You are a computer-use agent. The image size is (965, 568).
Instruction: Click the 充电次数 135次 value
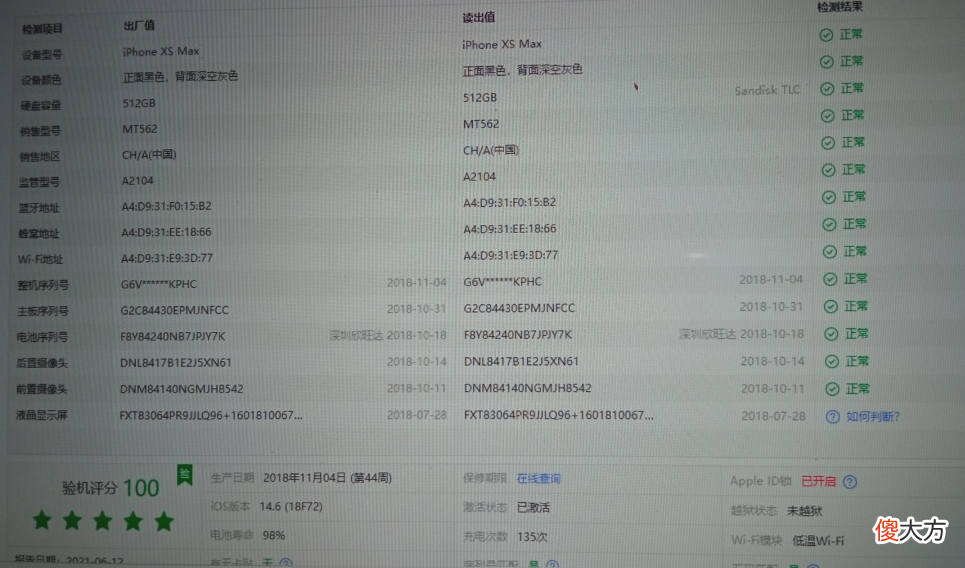pos(532,537)
